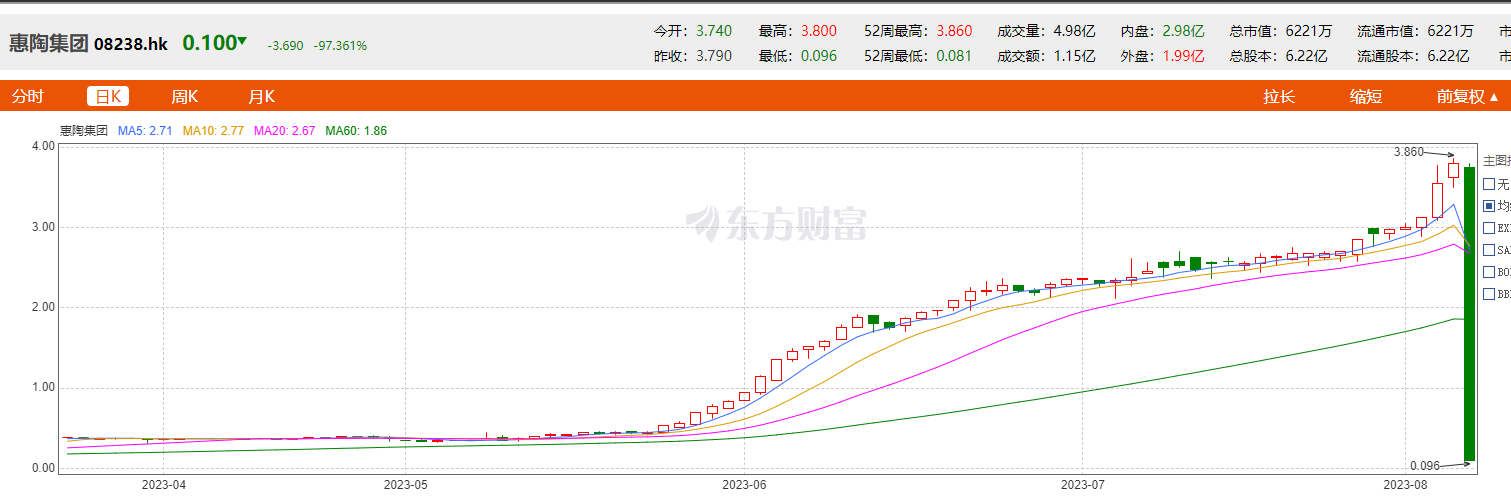The image size is (1511, 496).
Task: Click the 3.860 high annotation on chart
Action: pyautogui.click(x=1408, y=152)
